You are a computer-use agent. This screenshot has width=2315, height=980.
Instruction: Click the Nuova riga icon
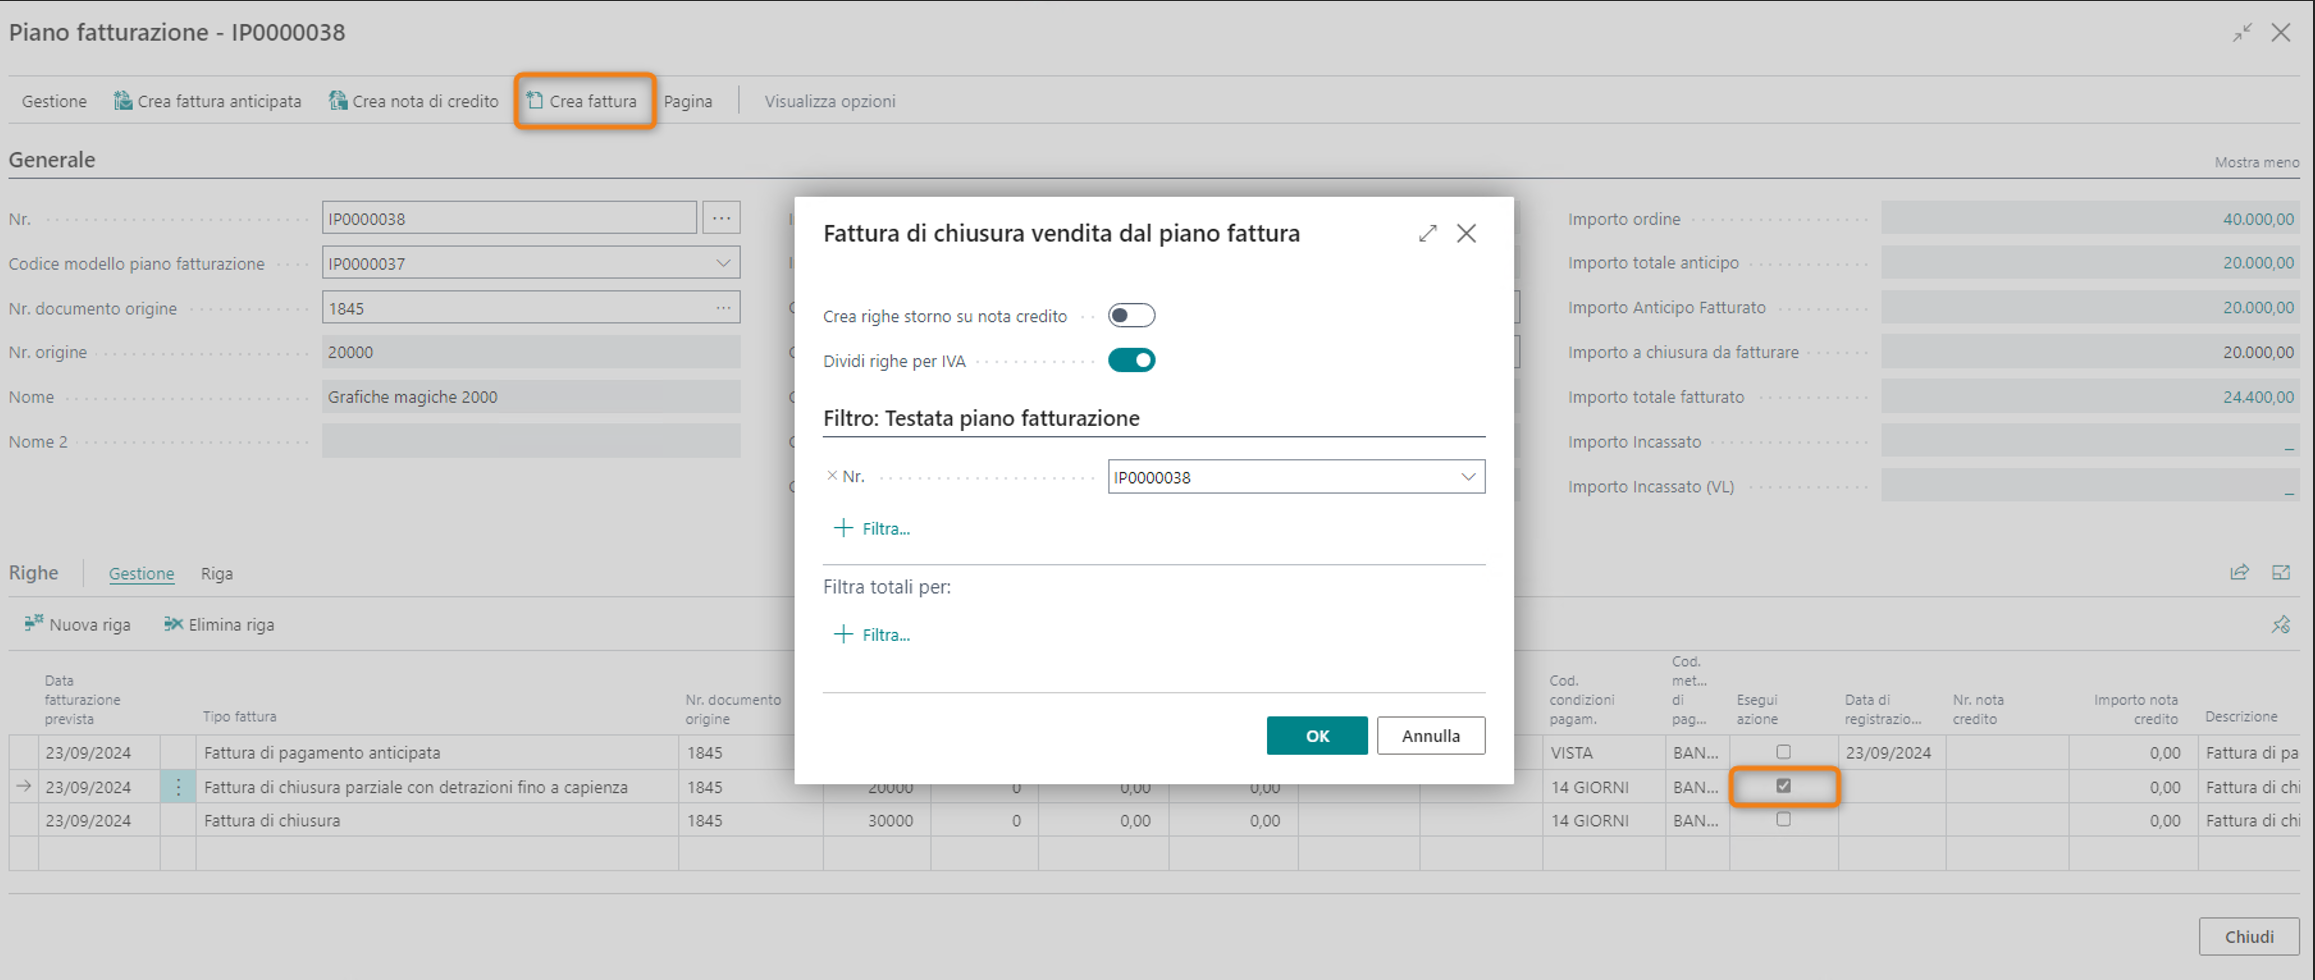click(33, 624)
